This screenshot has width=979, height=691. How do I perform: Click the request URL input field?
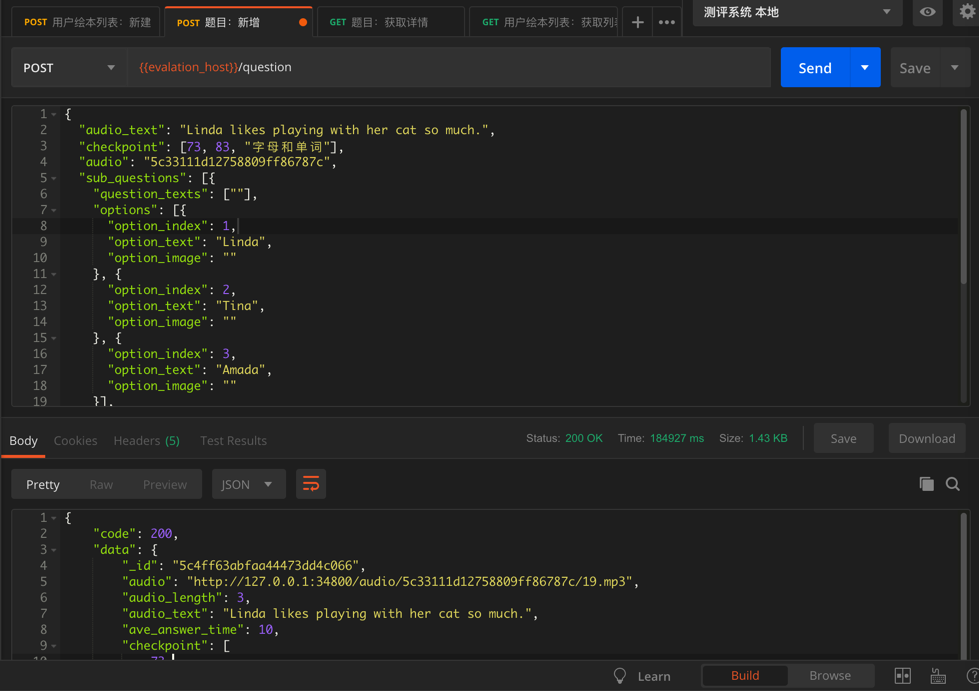click(x=450, y=67)
